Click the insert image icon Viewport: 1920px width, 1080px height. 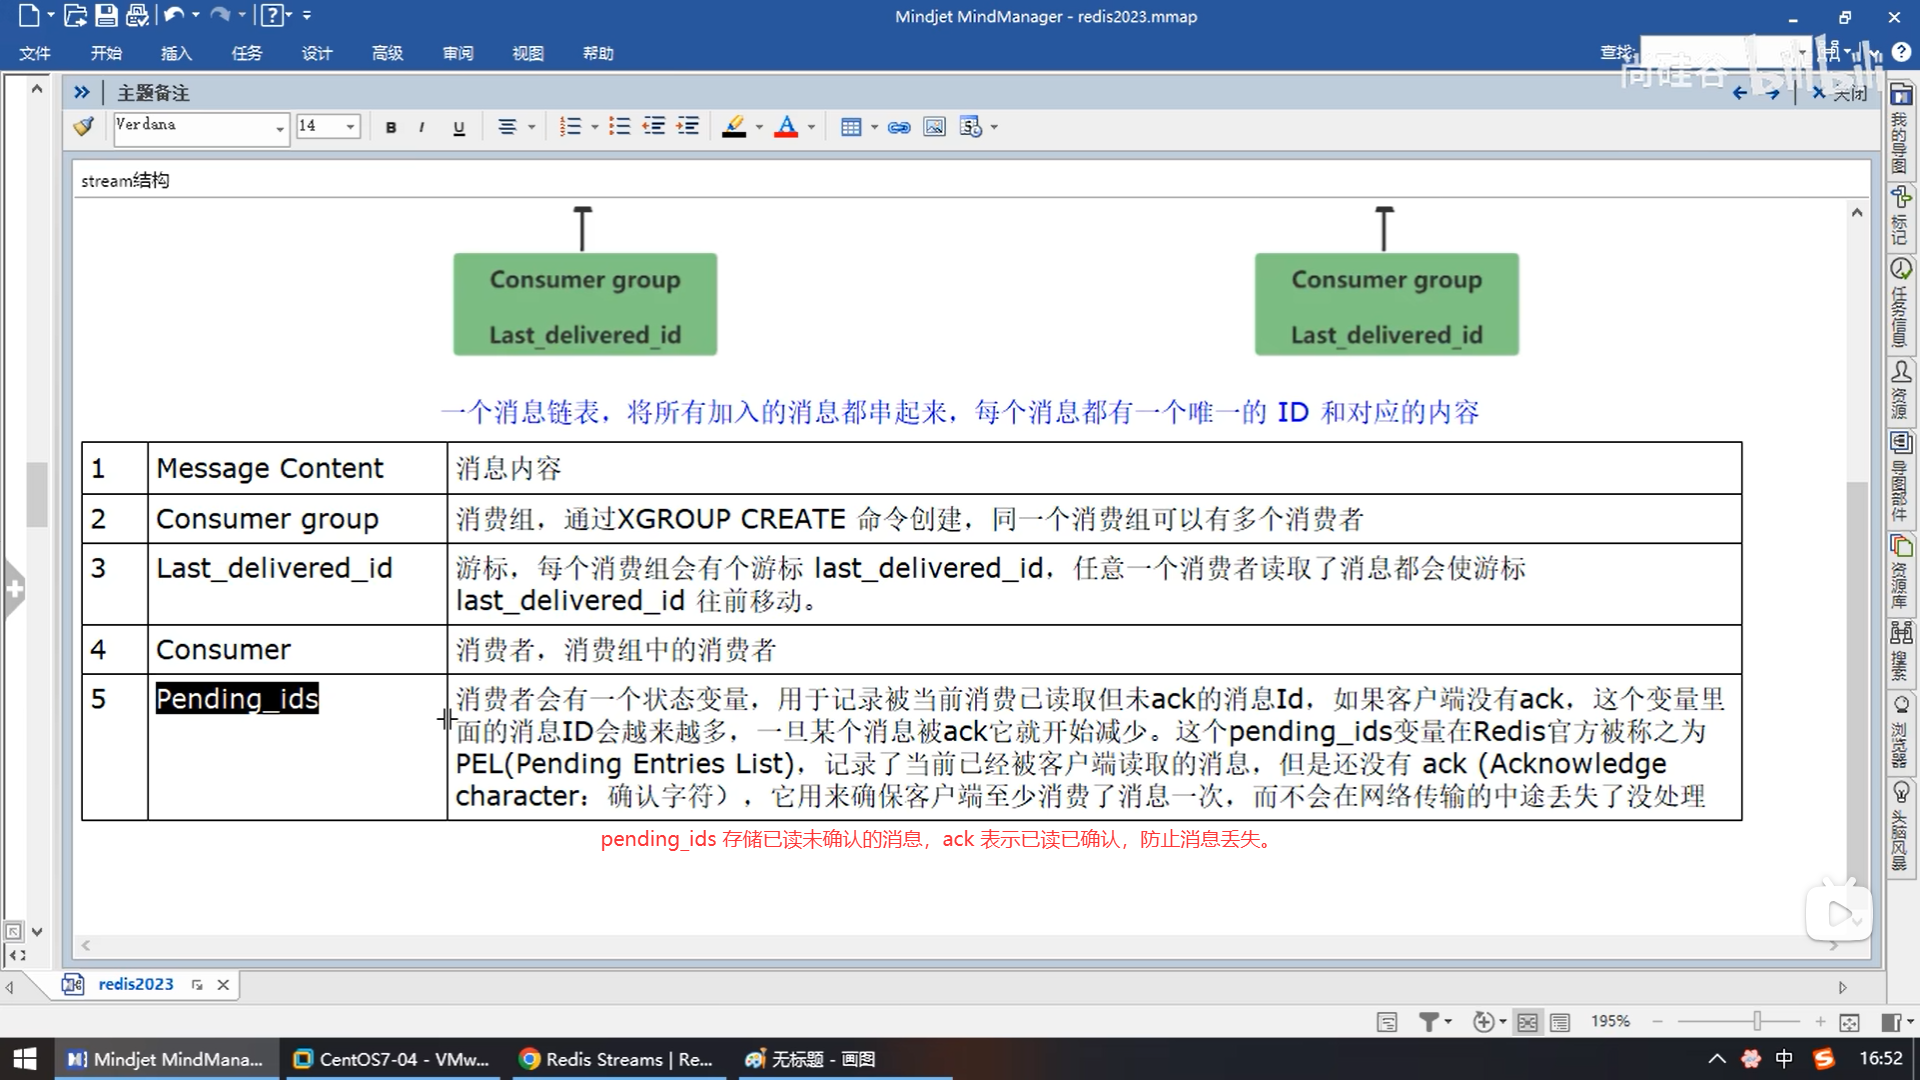(x=934, y=127)
